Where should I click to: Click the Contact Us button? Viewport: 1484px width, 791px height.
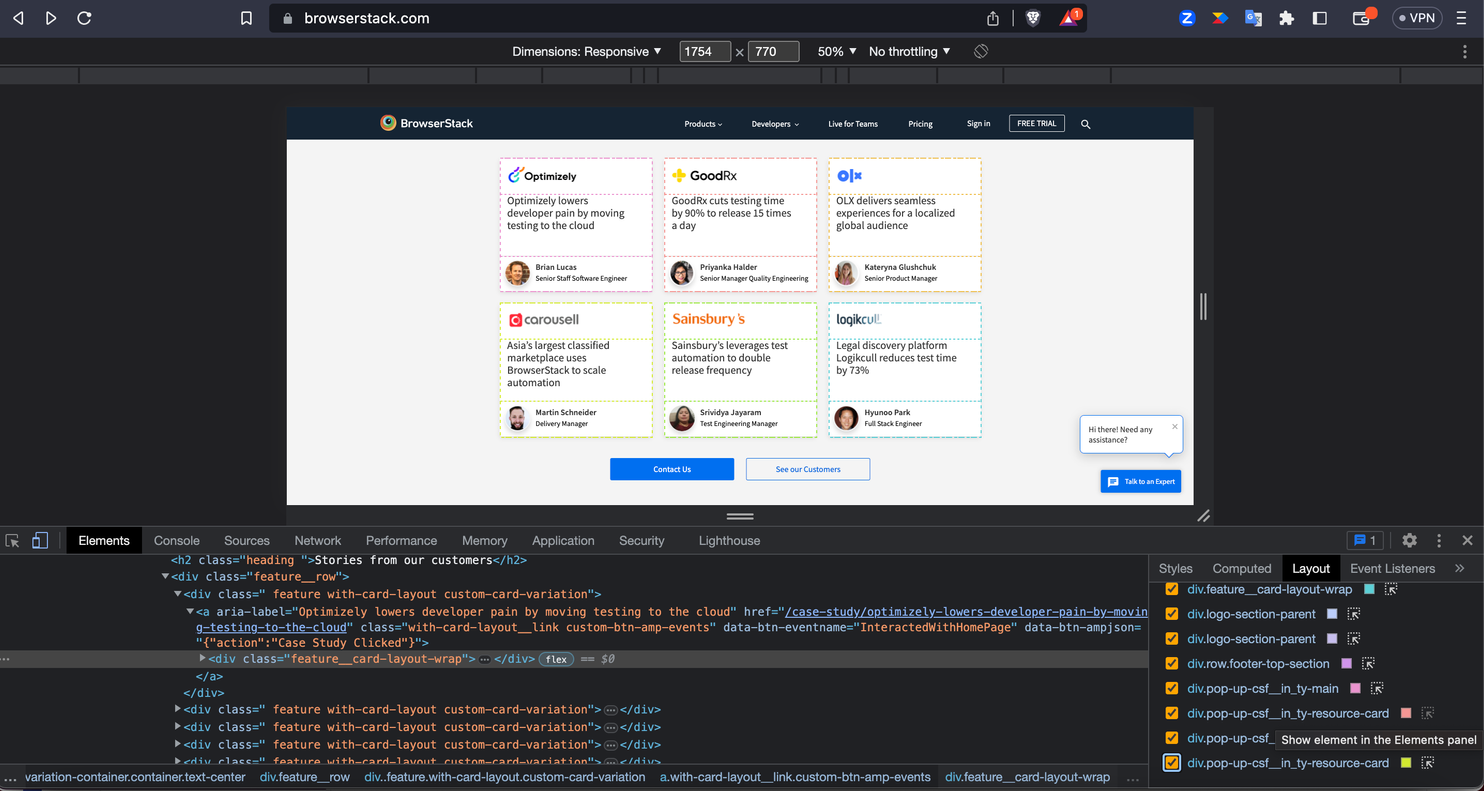672,469
